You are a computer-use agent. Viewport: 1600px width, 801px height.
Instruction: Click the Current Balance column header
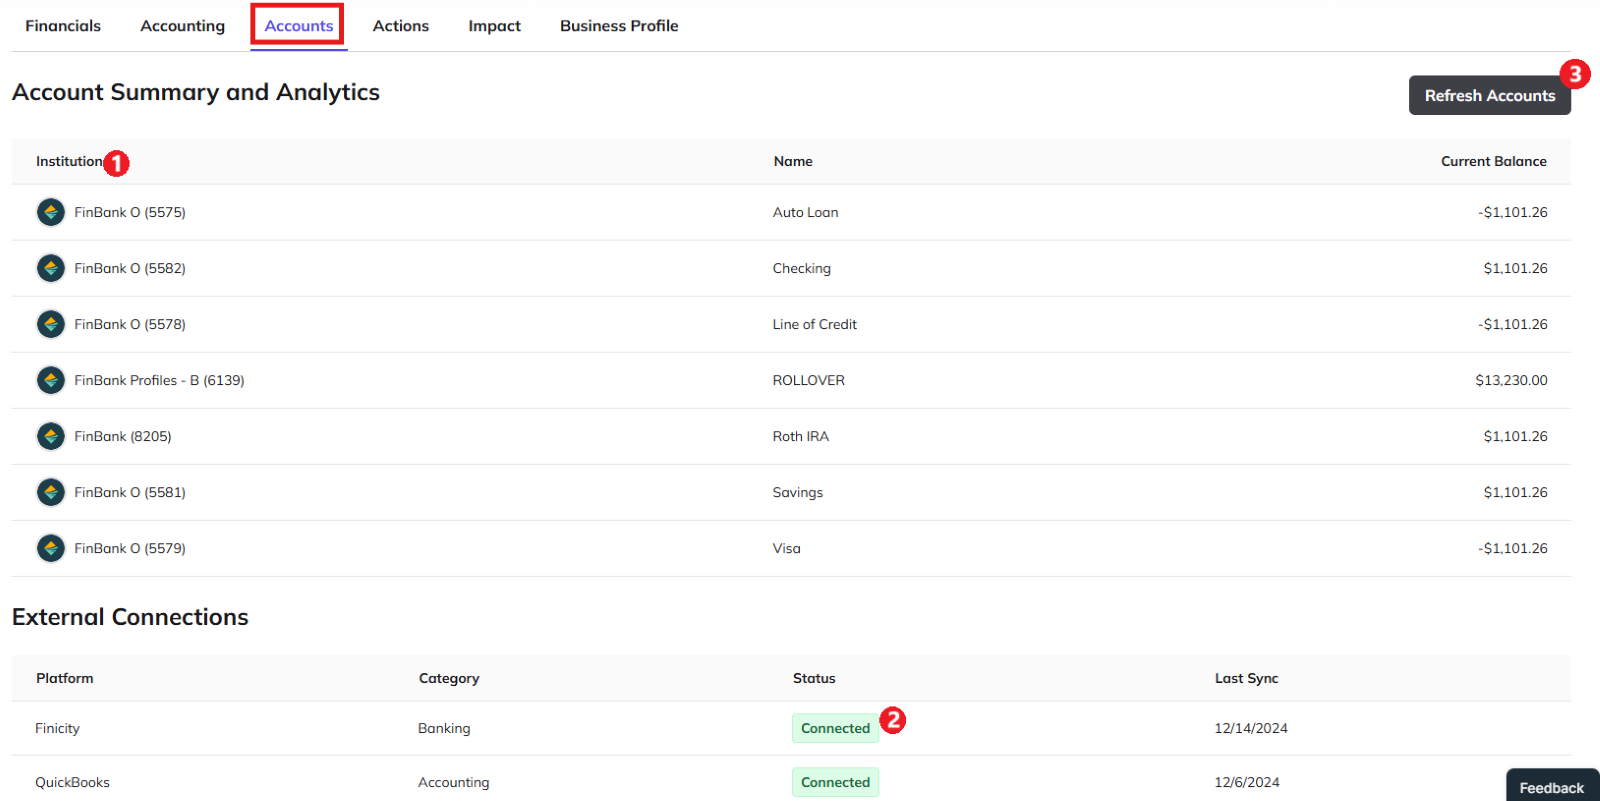1494,161
